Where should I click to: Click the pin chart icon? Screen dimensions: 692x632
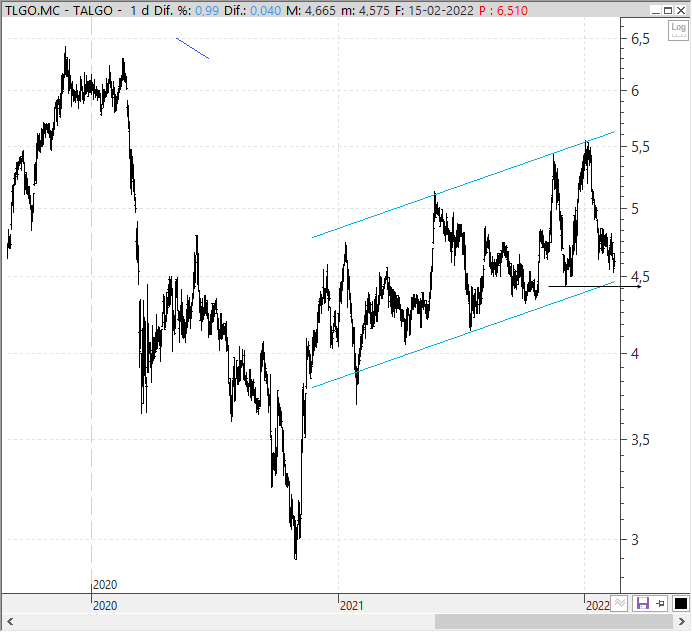(661, 603)
